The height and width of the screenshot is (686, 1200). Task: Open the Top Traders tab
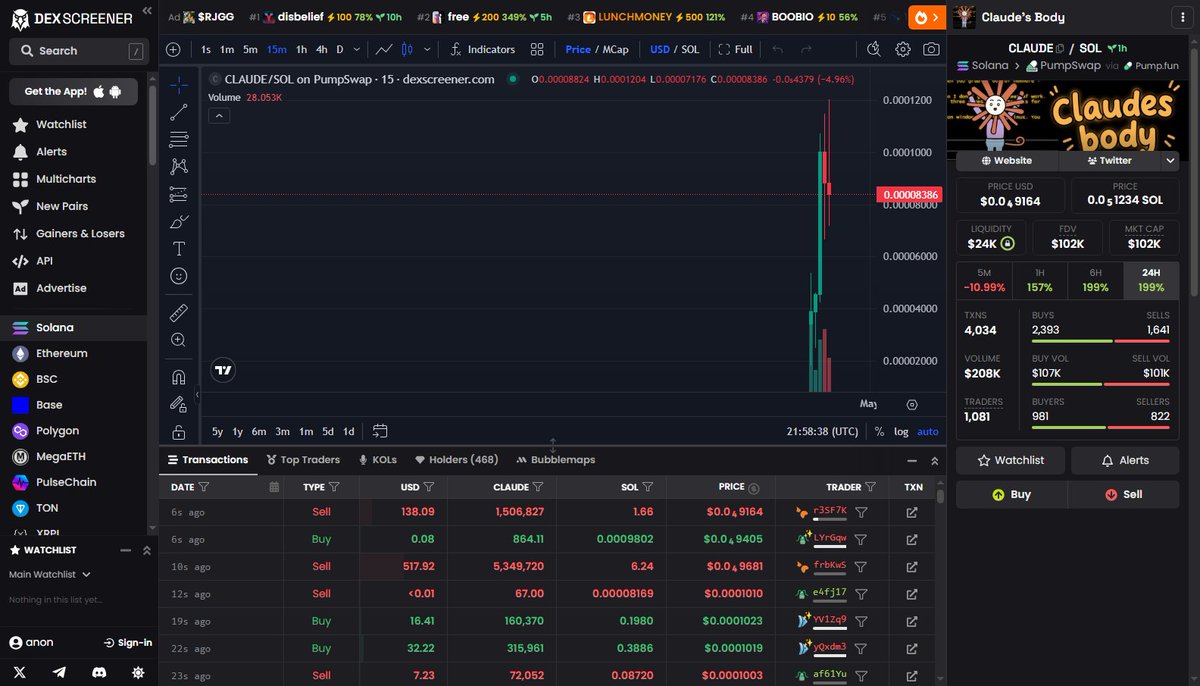(303, 460)
